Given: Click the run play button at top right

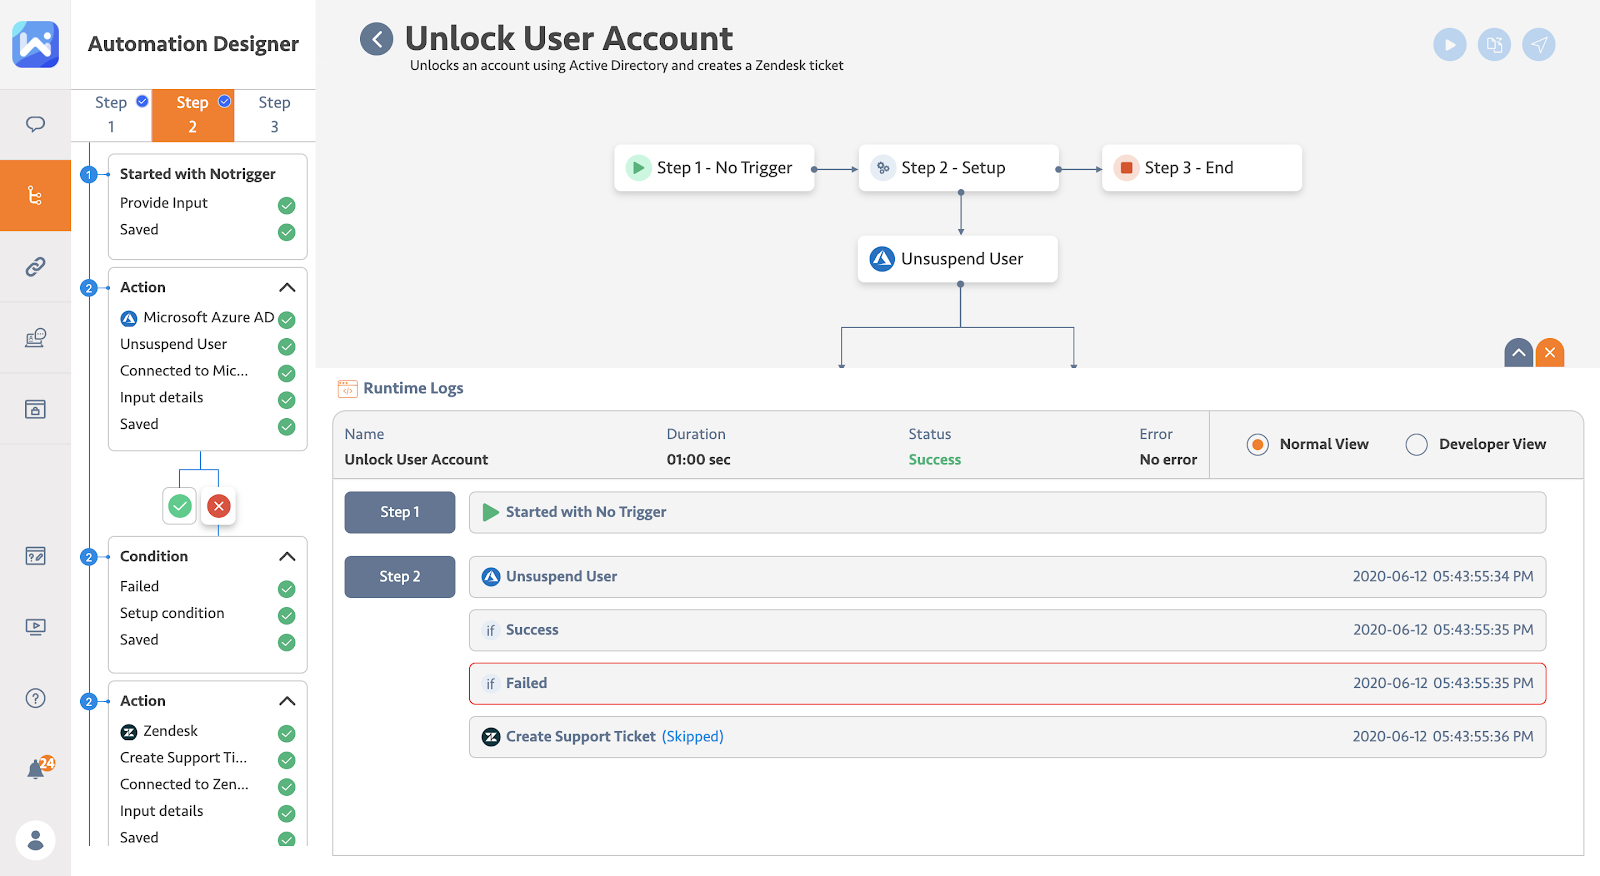Looking at the screenshot, I should [x=1449, y=45].
